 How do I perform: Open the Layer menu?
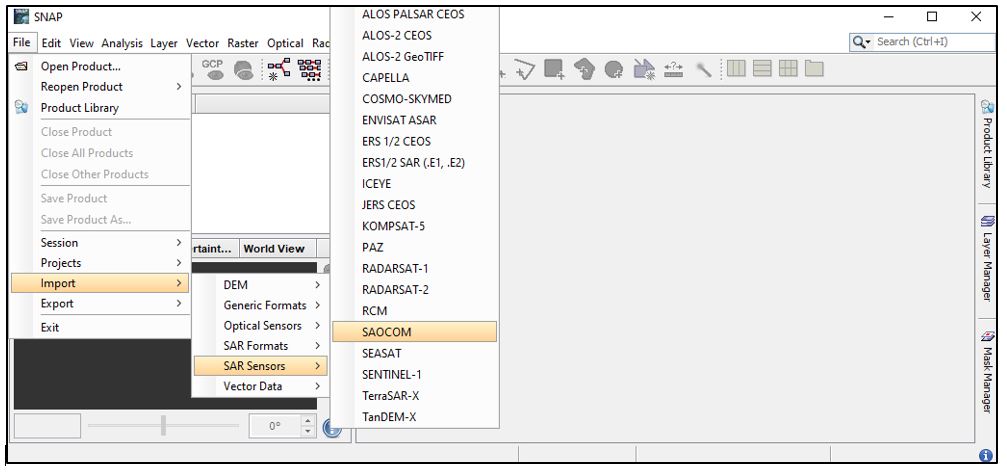coord(164,43)
